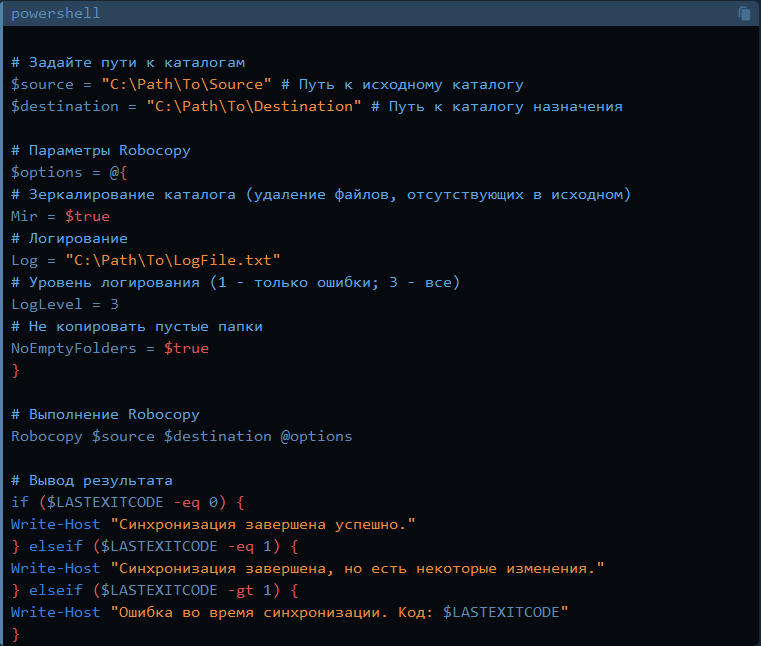Click '@options' in the Robocopy command

tap(316, 436)
